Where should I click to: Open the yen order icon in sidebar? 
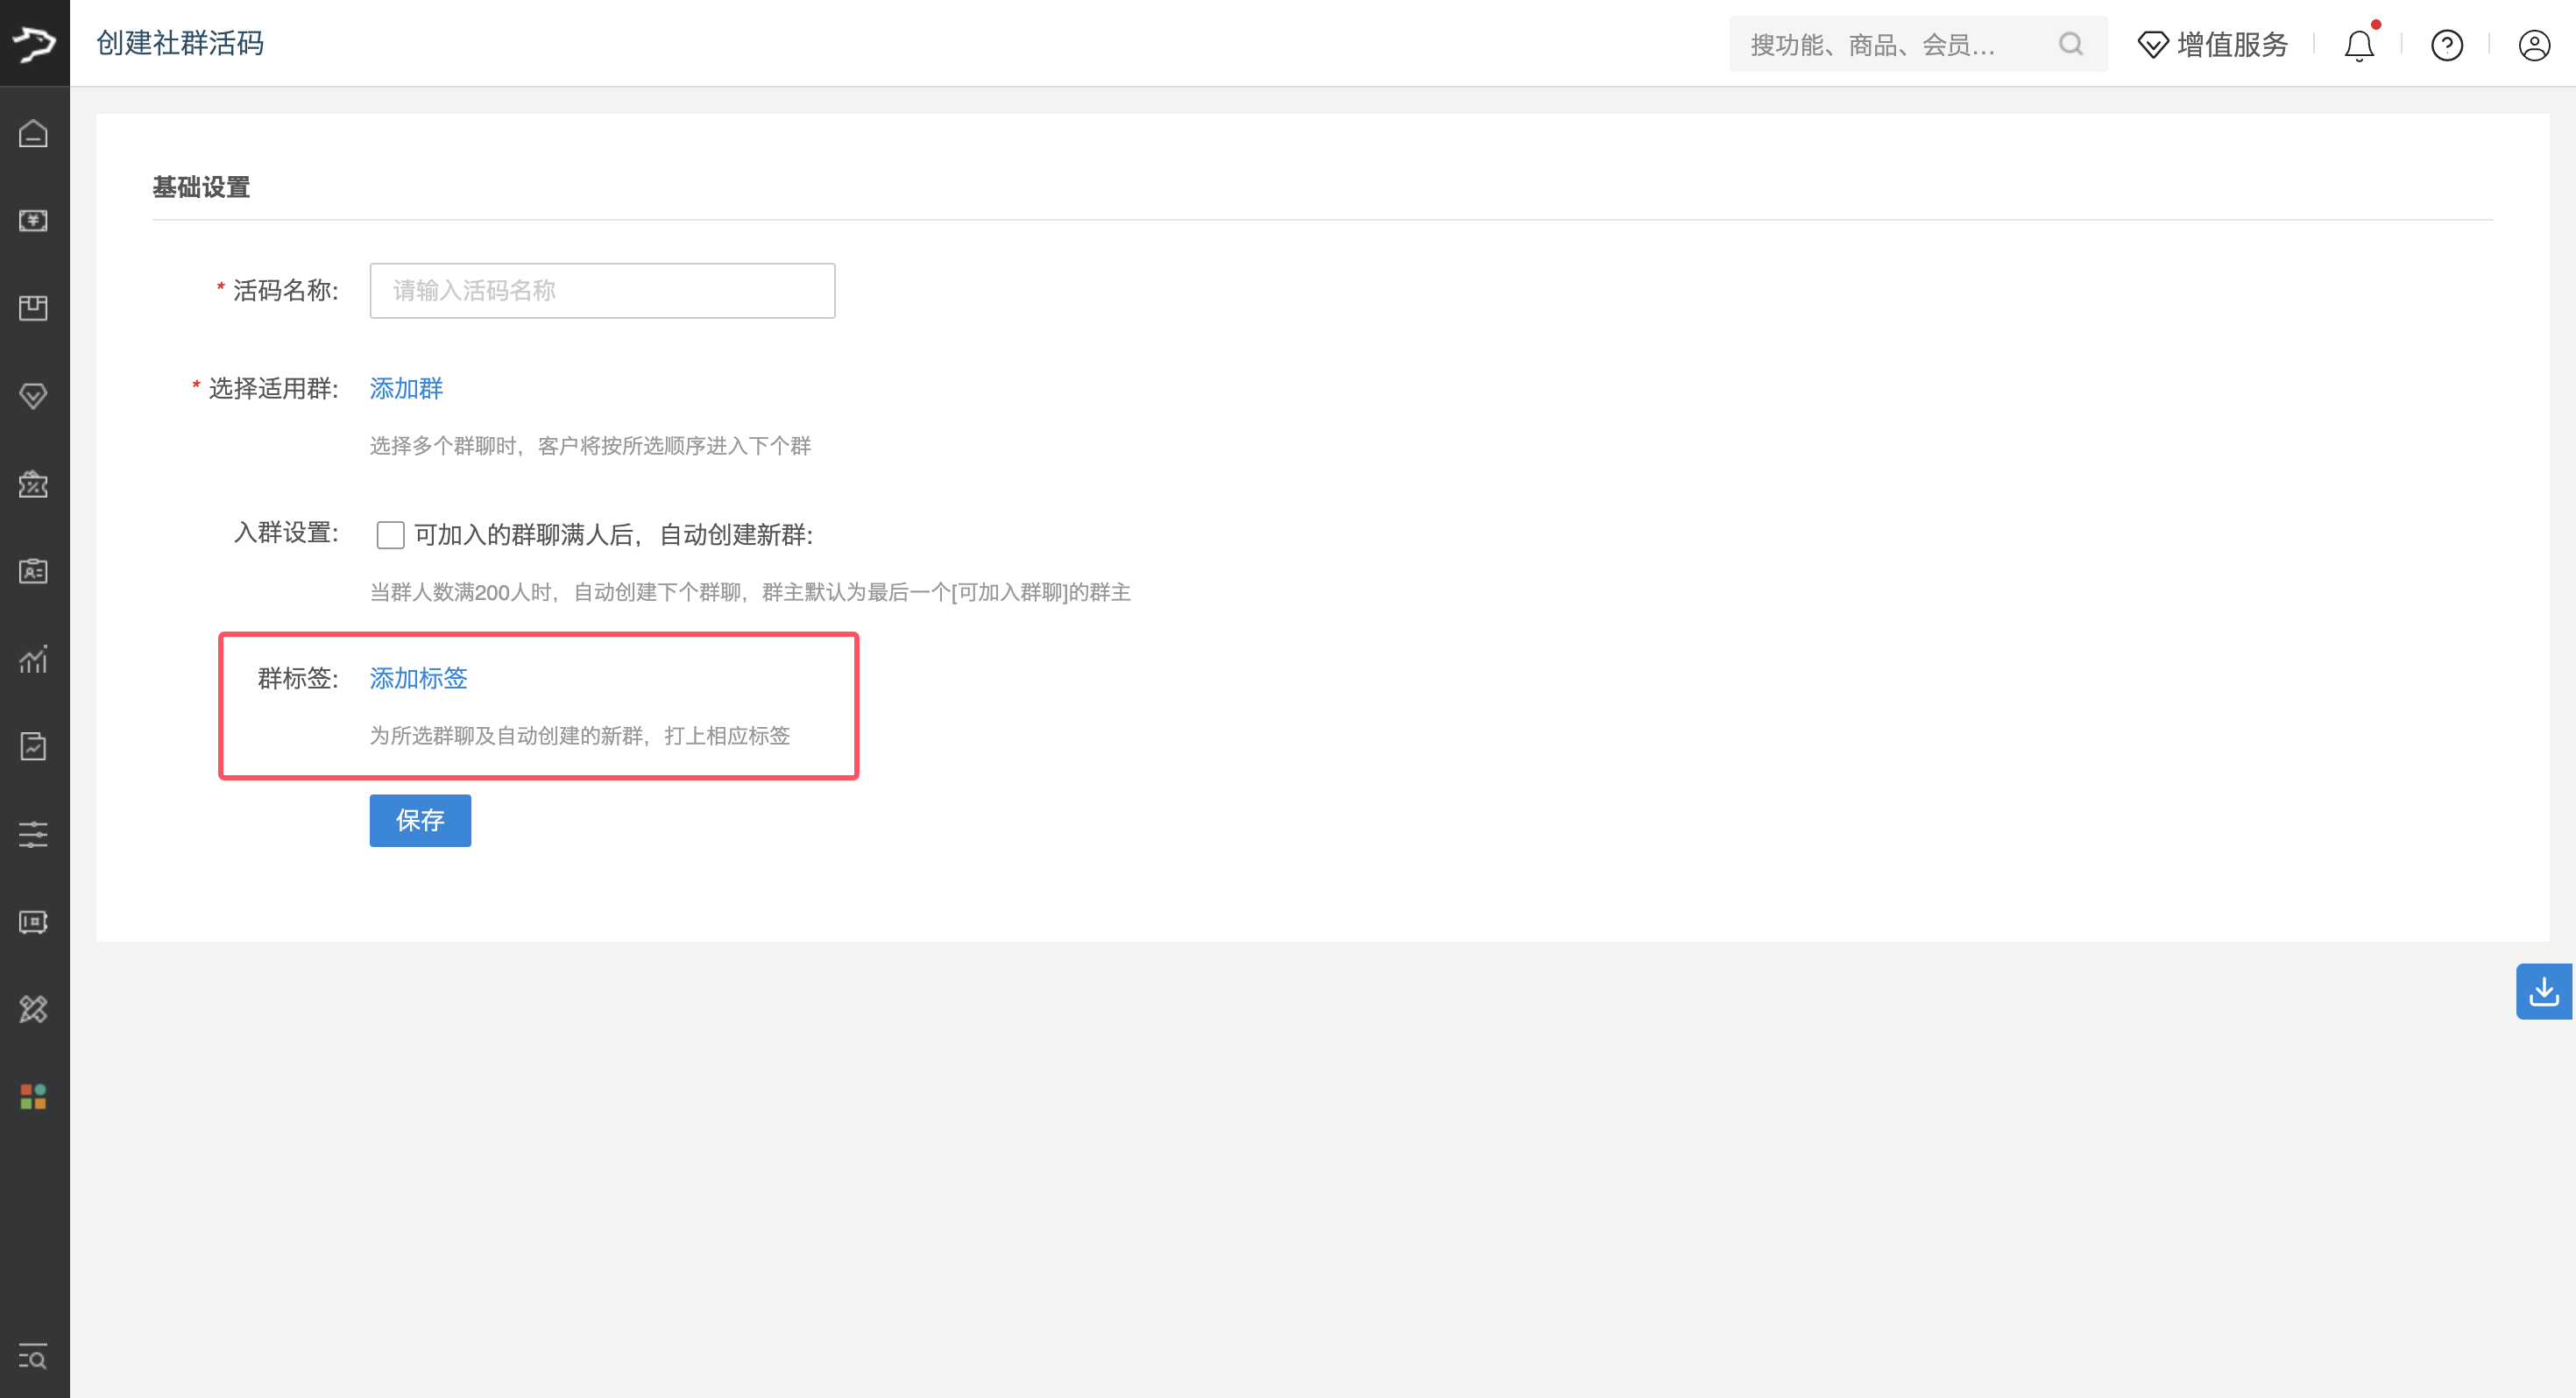(x=33, y=220)
